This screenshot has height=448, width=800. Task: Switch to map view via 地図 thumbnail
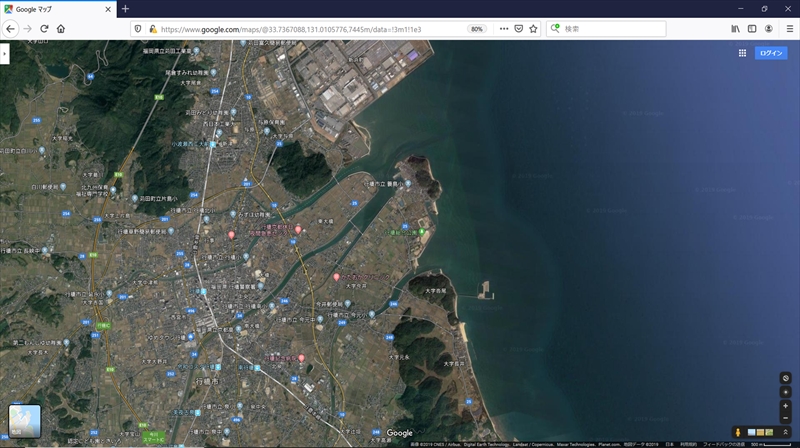pyautogui.click(x=24, y=421)
